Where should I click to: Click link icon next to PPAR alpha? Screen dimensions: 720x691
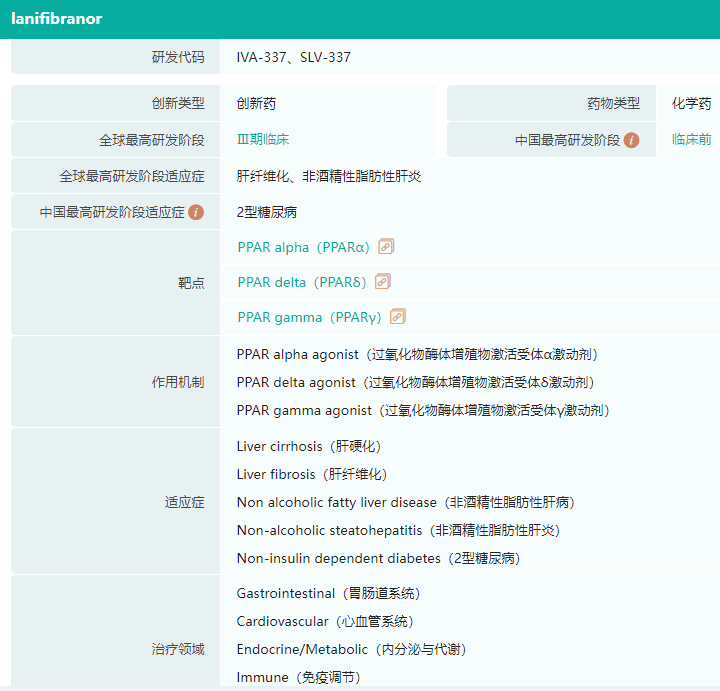[x=386, y=247]
